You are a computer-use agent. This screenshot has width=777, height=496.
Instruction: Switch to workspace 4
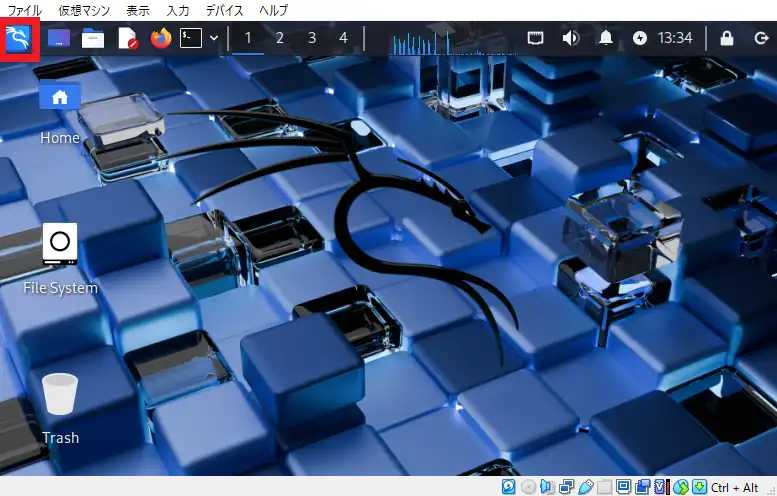tap(343, 38)
